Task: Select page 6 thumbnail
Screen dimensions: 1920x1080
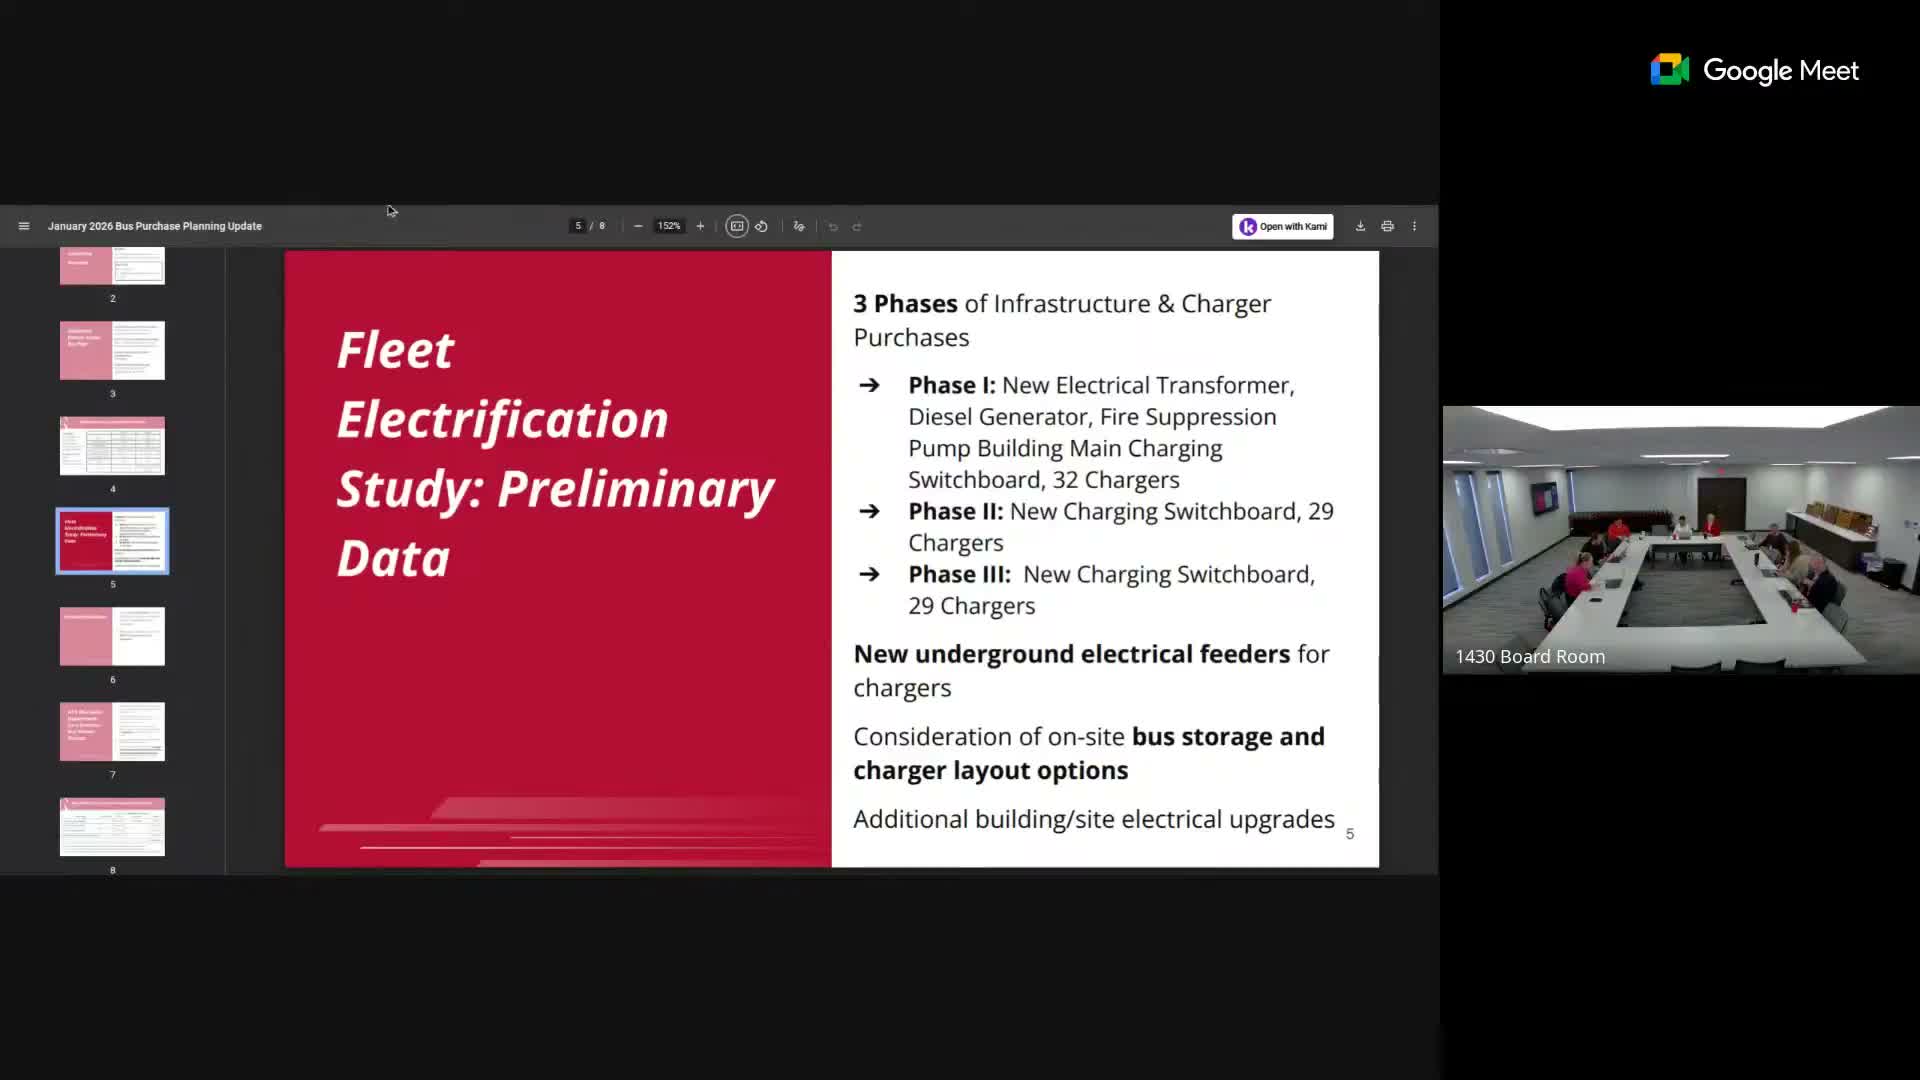Action: click(112, 636)
